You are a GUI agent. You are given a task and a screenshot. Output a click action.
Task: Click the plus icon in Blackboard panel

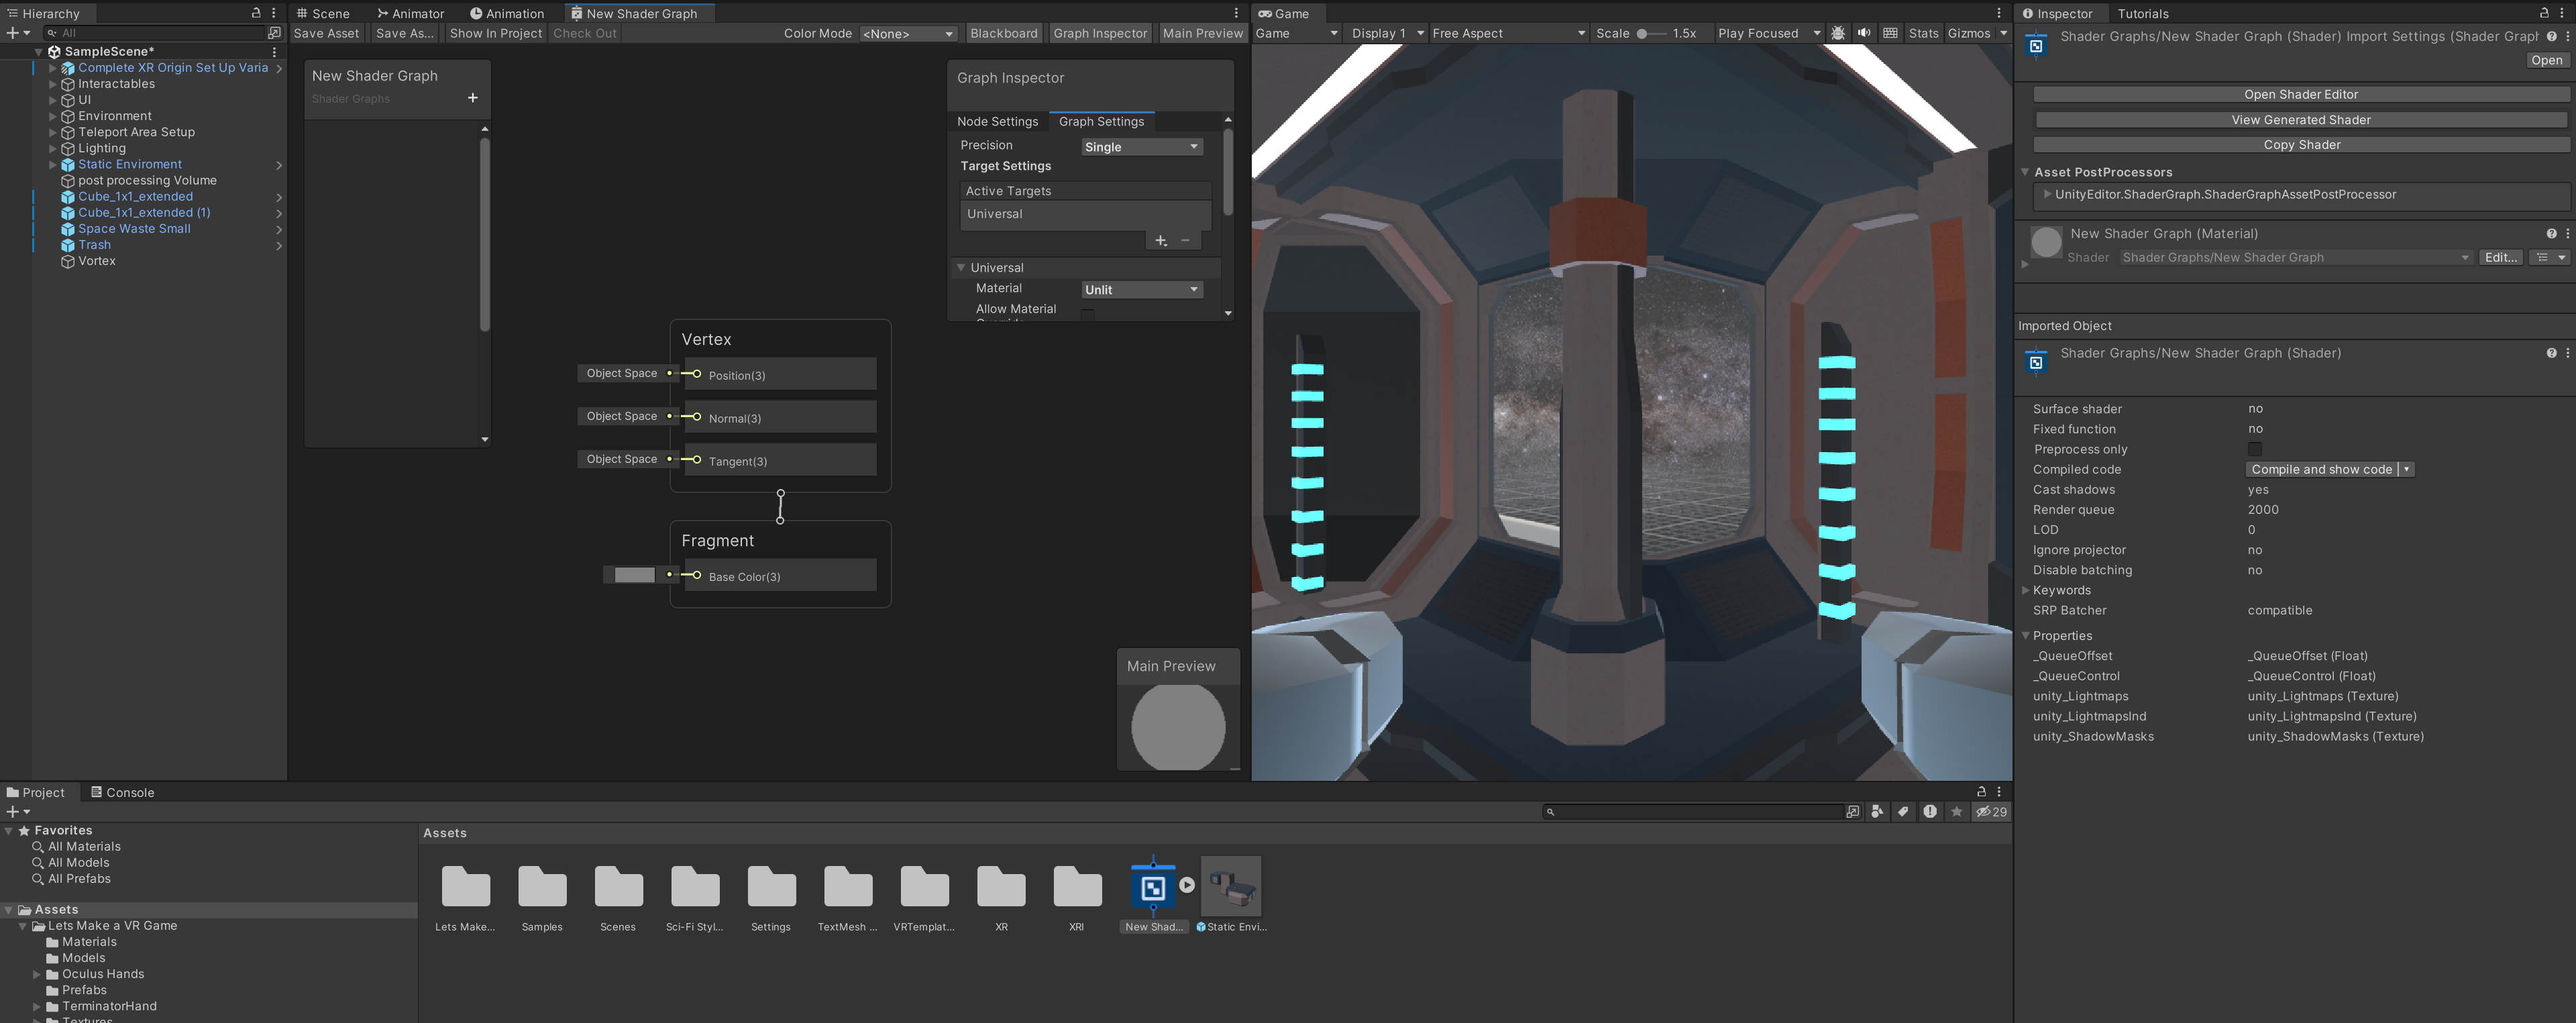[x=473, y=98]
